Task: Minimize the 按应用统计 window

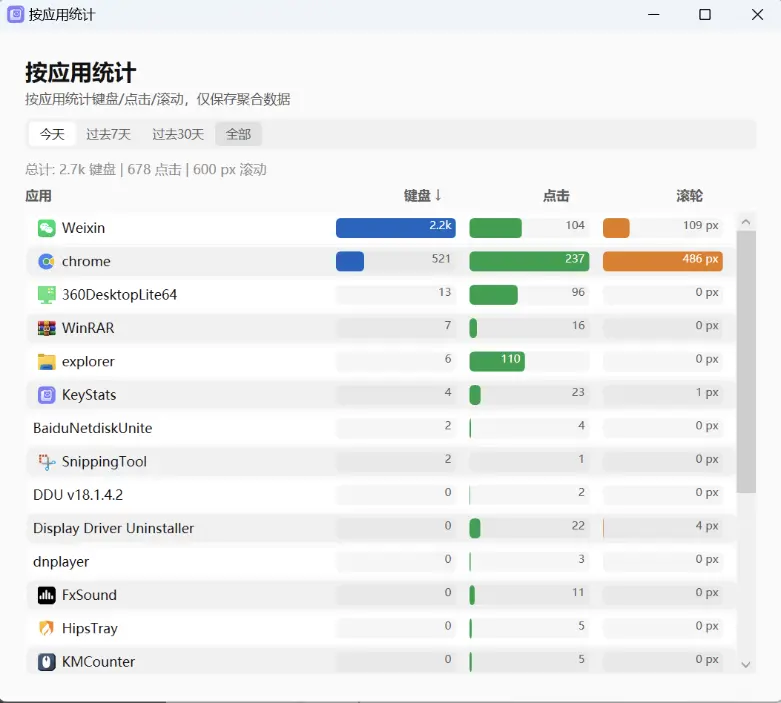Action: coord(653,14)
